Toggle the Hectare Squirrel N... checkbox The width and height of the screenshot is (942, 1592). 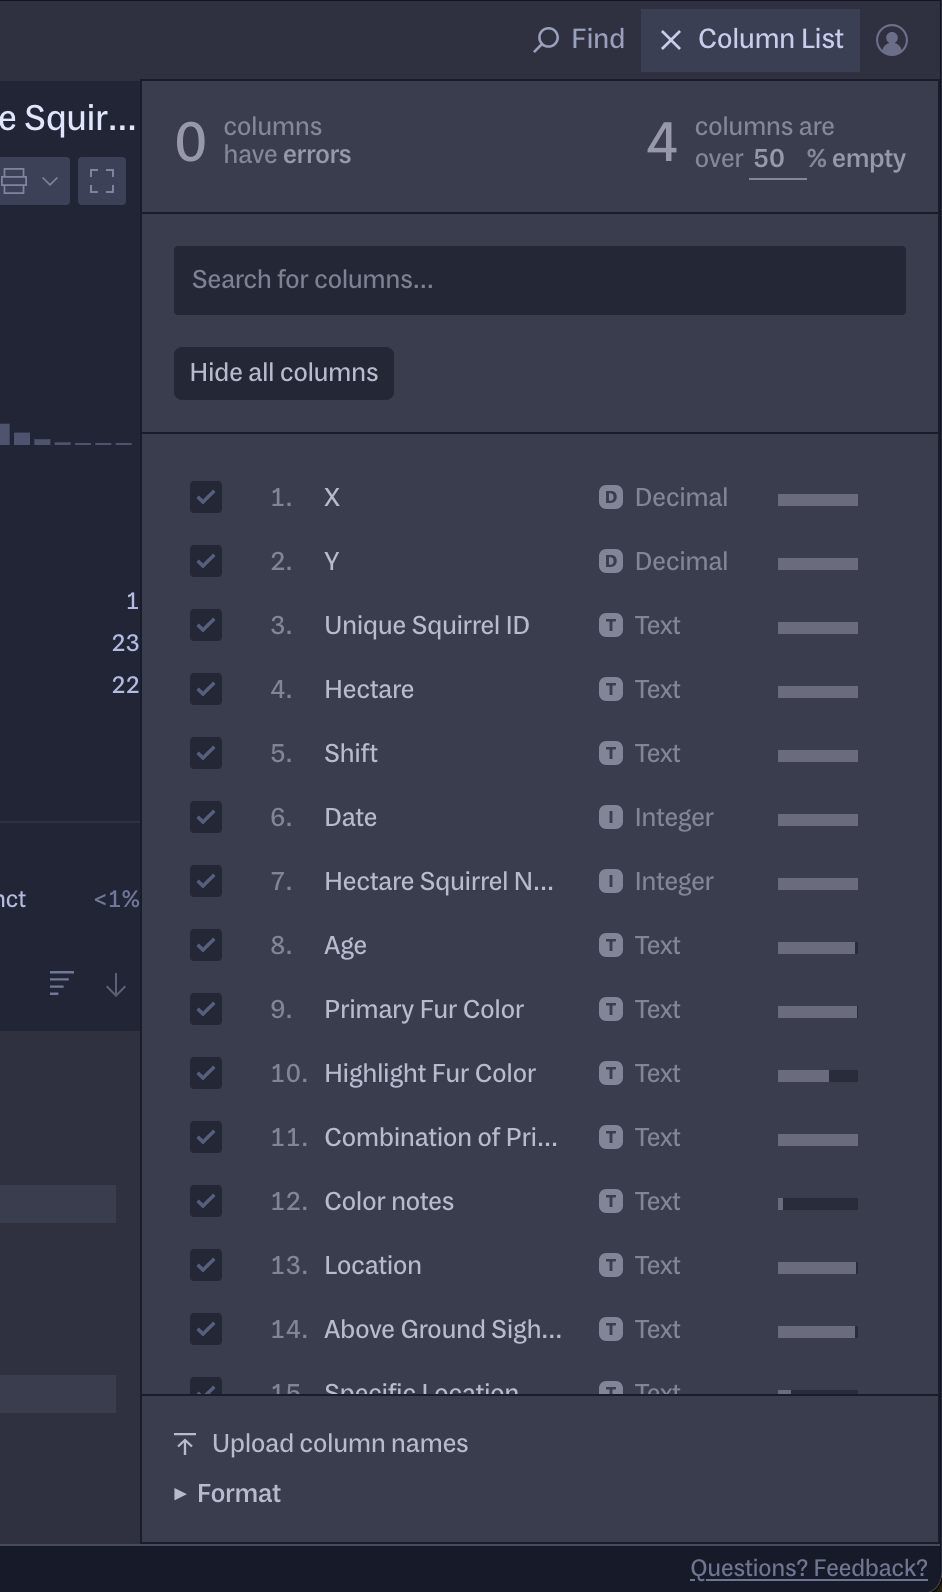[x=206, y=881]
